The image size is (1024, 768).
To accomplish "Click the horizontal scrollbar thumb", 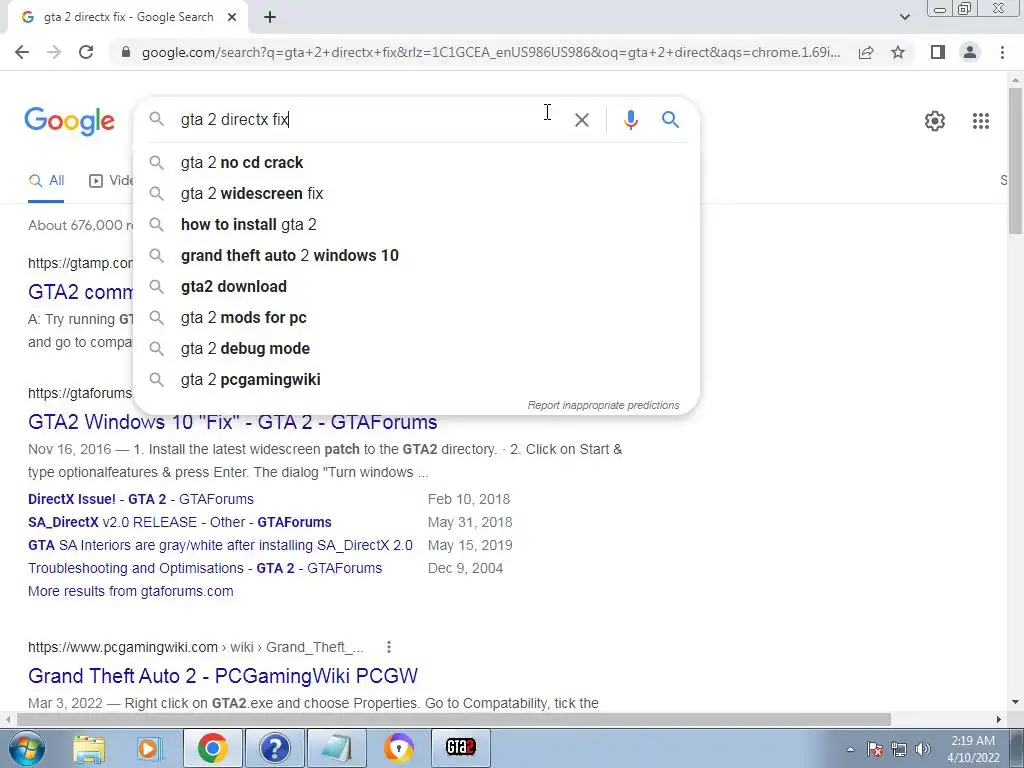I will 453,719.
